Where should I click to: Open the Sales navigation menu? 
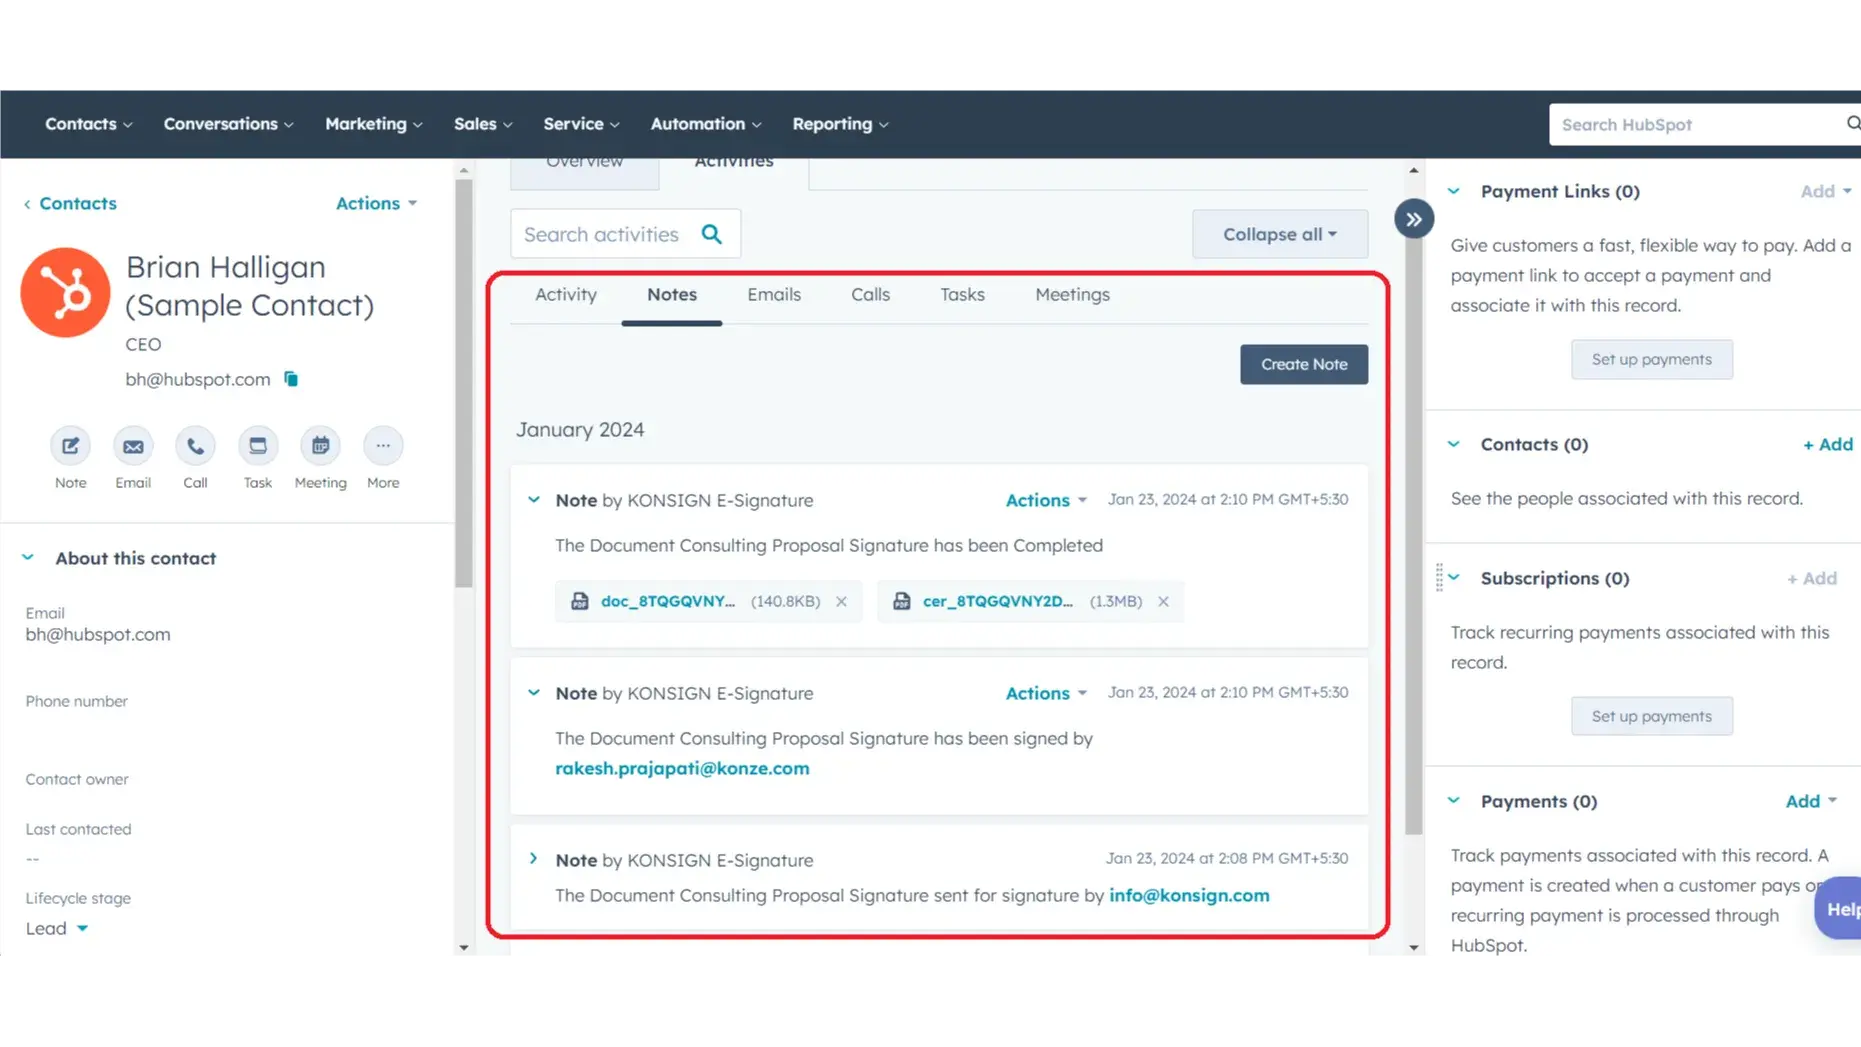coord(483,124)
